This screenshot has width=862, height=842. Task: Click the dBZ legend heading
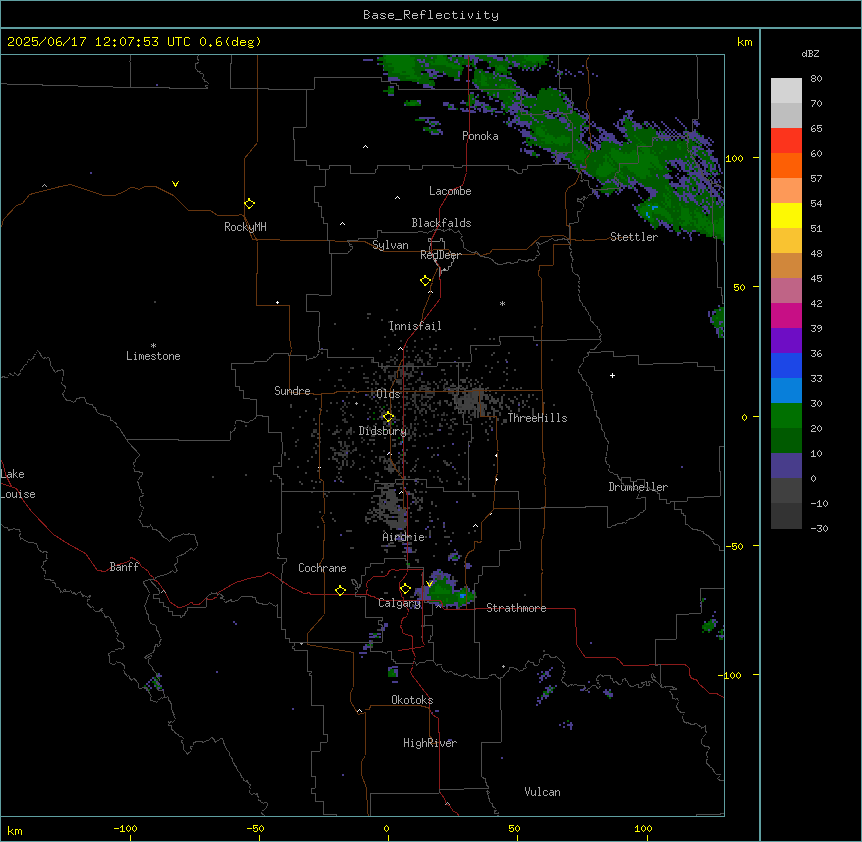click(x=810, y=53)
